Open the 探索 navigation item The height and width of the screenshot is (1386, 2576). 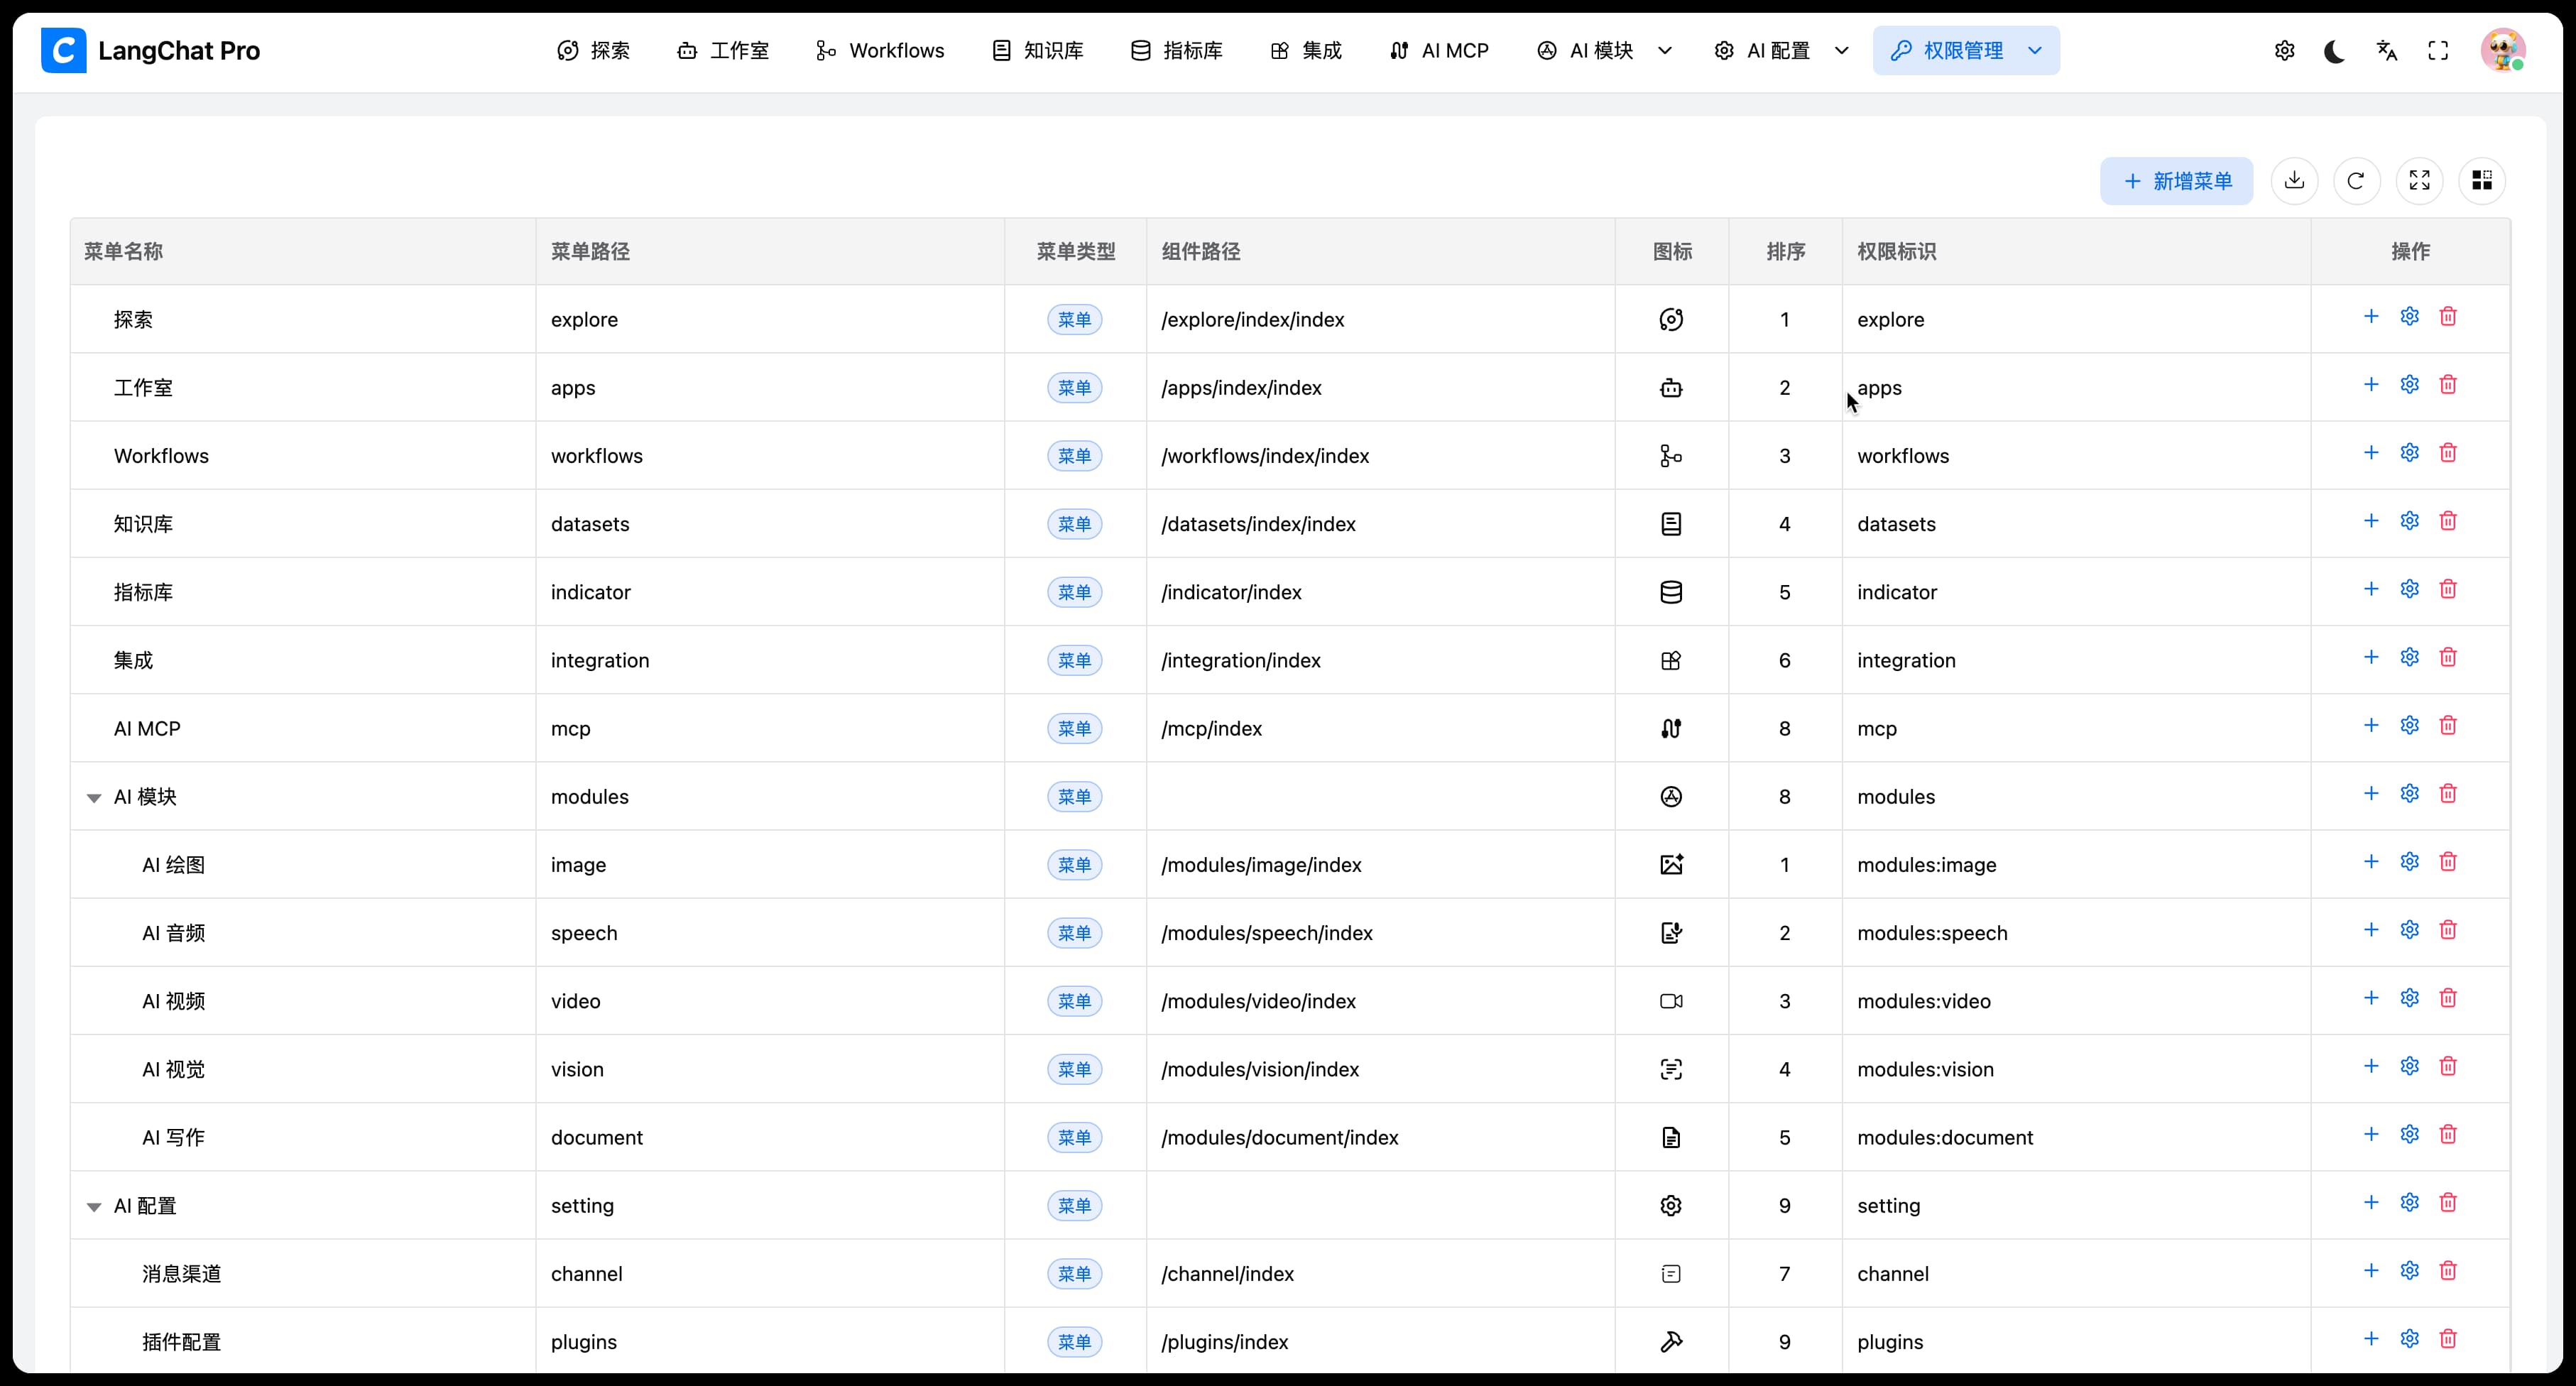pos(593,51)
